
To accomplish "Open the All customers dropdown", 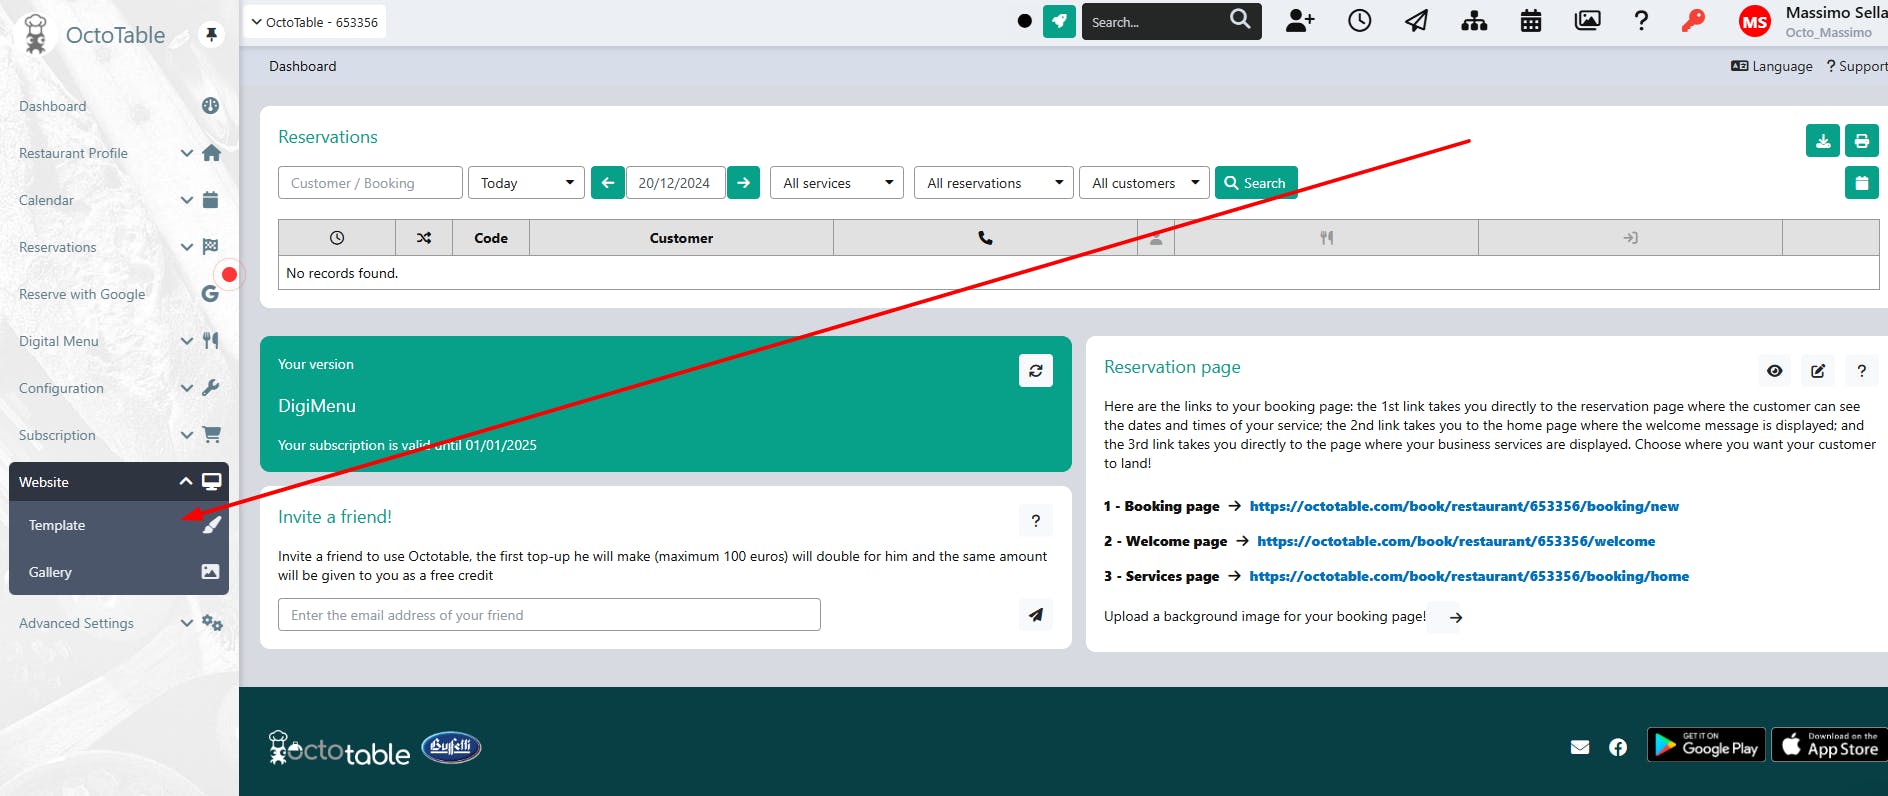I will point(1144,183).
